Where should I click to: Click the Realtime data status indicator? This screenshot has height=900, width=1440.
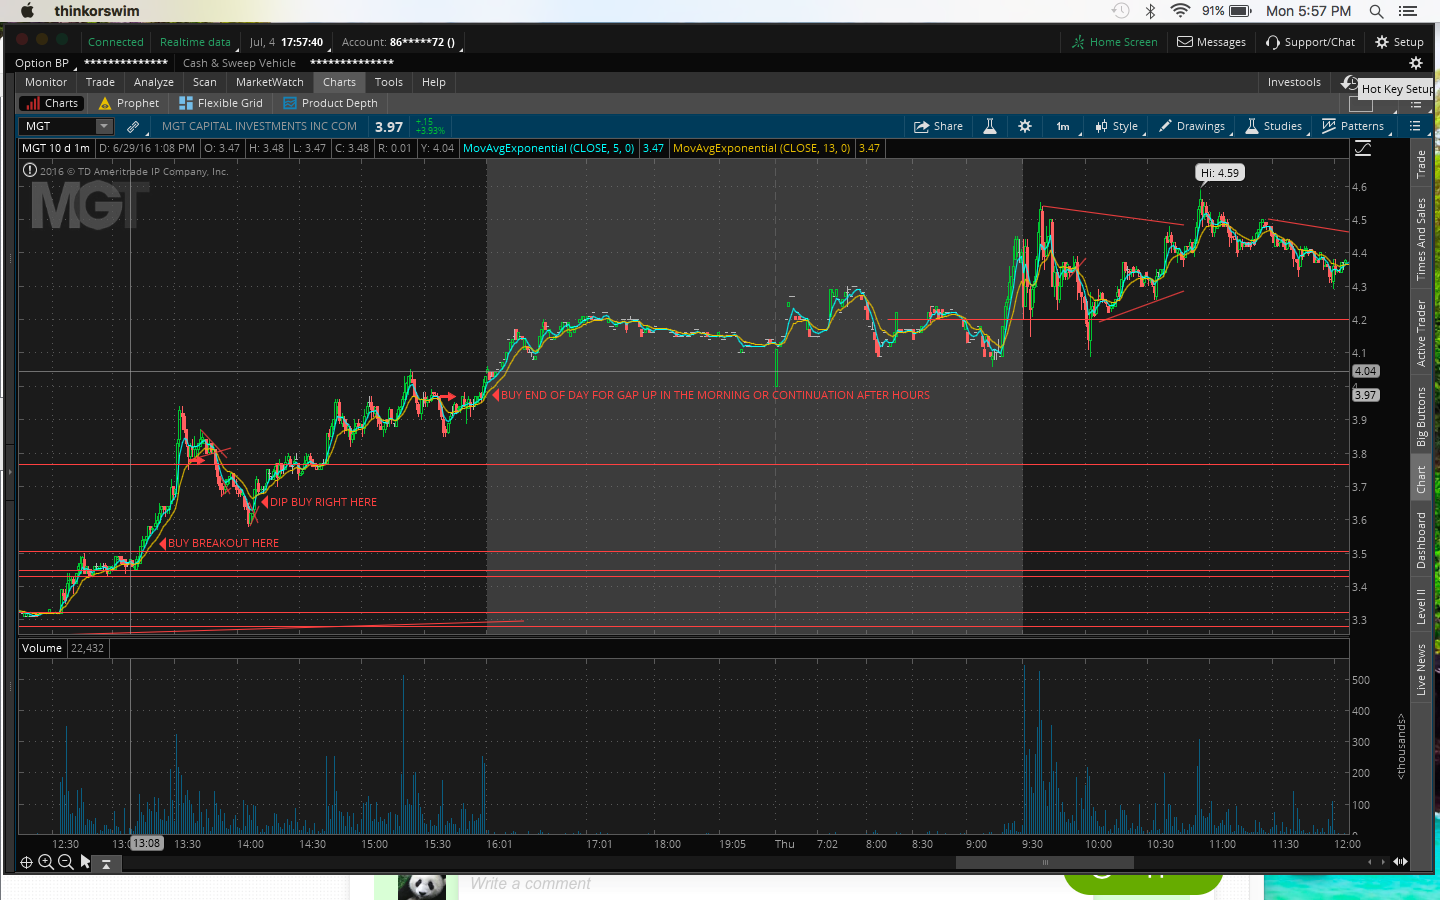coord(197,42)
